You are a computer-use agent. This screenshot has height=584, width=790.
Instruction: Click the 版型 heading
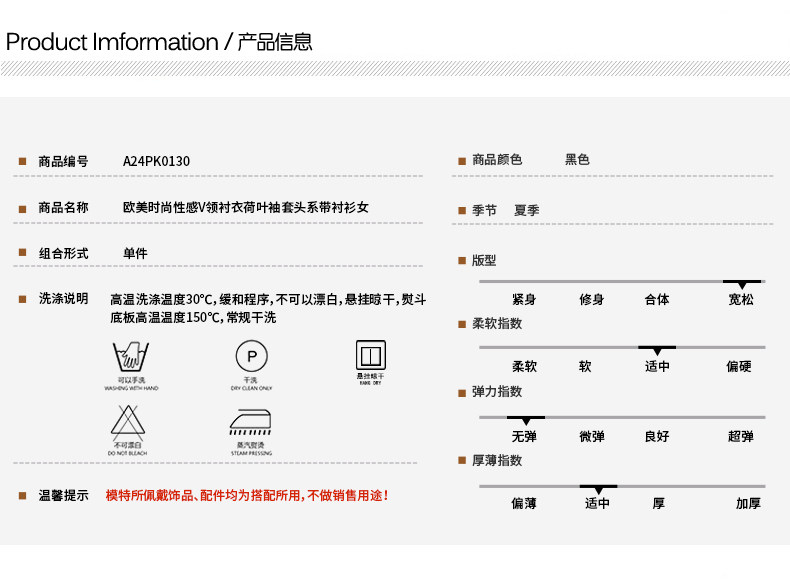pos(484,261)
